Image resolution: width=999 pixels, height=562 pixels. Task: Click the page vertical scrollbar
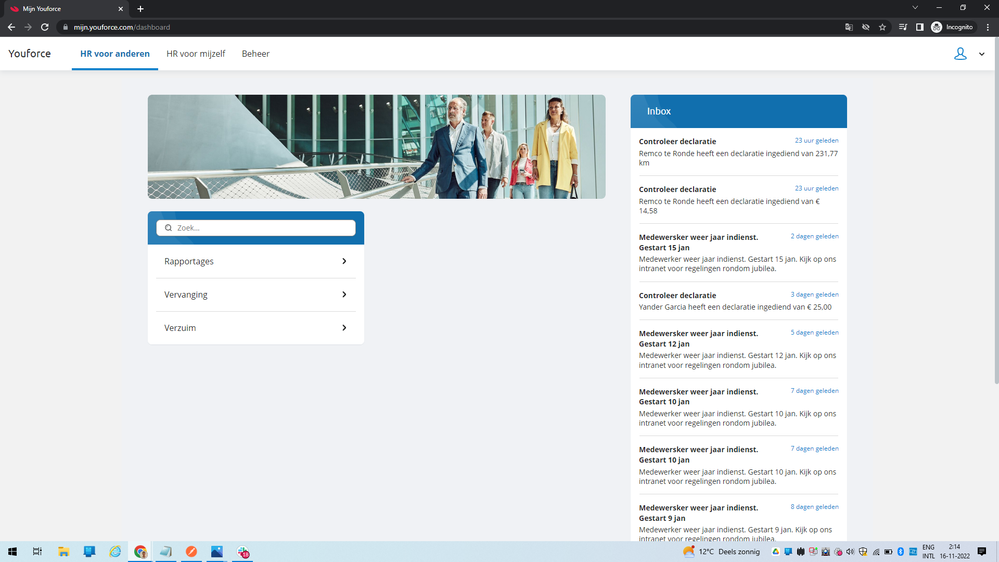996,210
